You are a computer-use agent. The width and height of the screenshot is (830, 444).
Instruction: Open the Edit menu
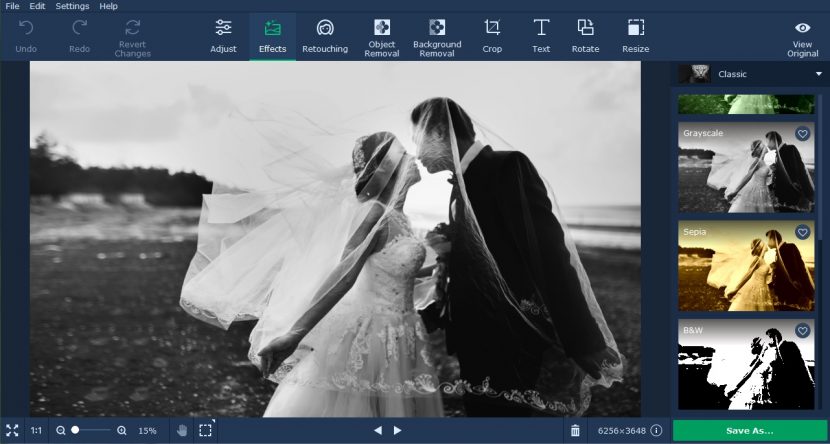coord(37,6)
